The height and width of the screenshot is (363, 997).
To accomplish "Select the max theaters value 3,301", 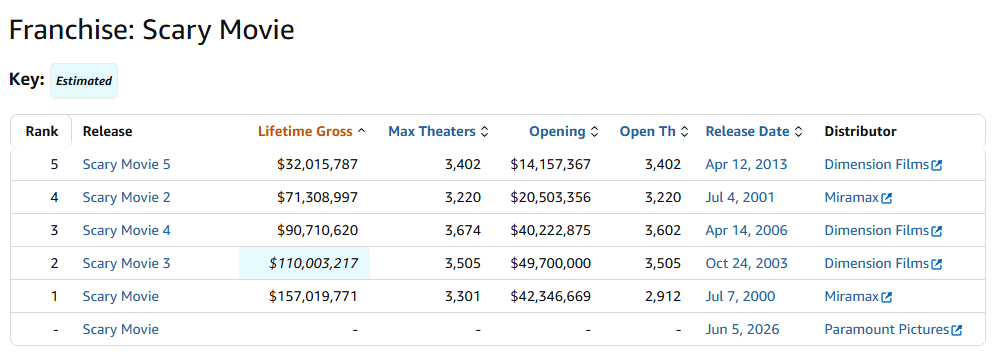I will click(464, 296).
